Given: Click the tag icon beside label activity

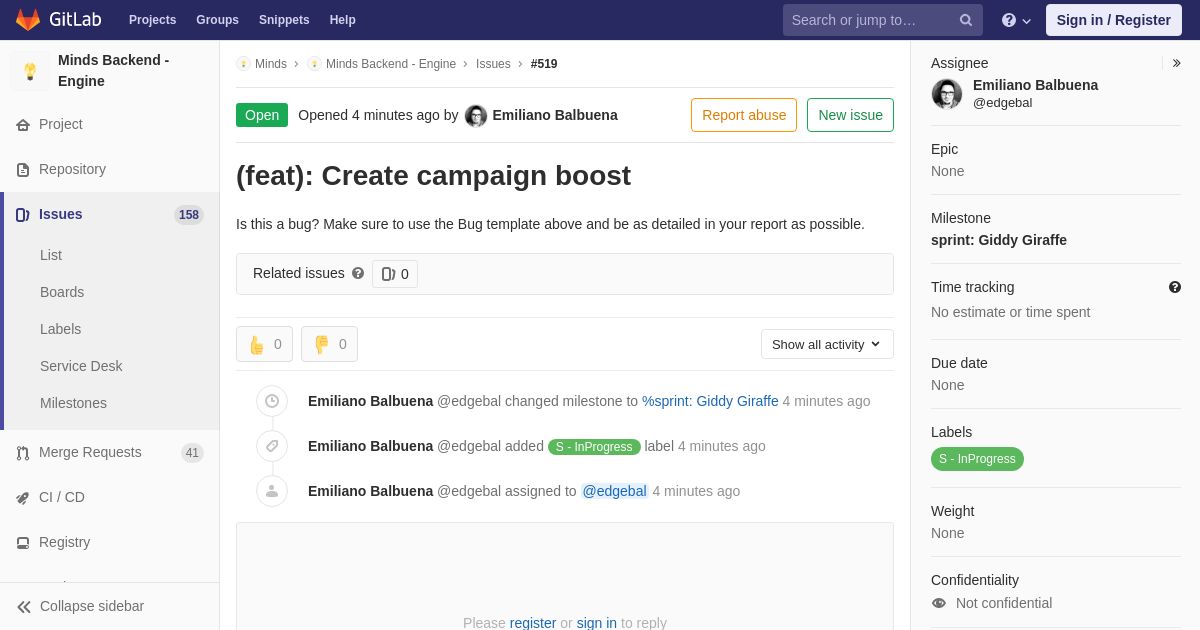Looking at the screenshot, I should [x=272, y=446].
